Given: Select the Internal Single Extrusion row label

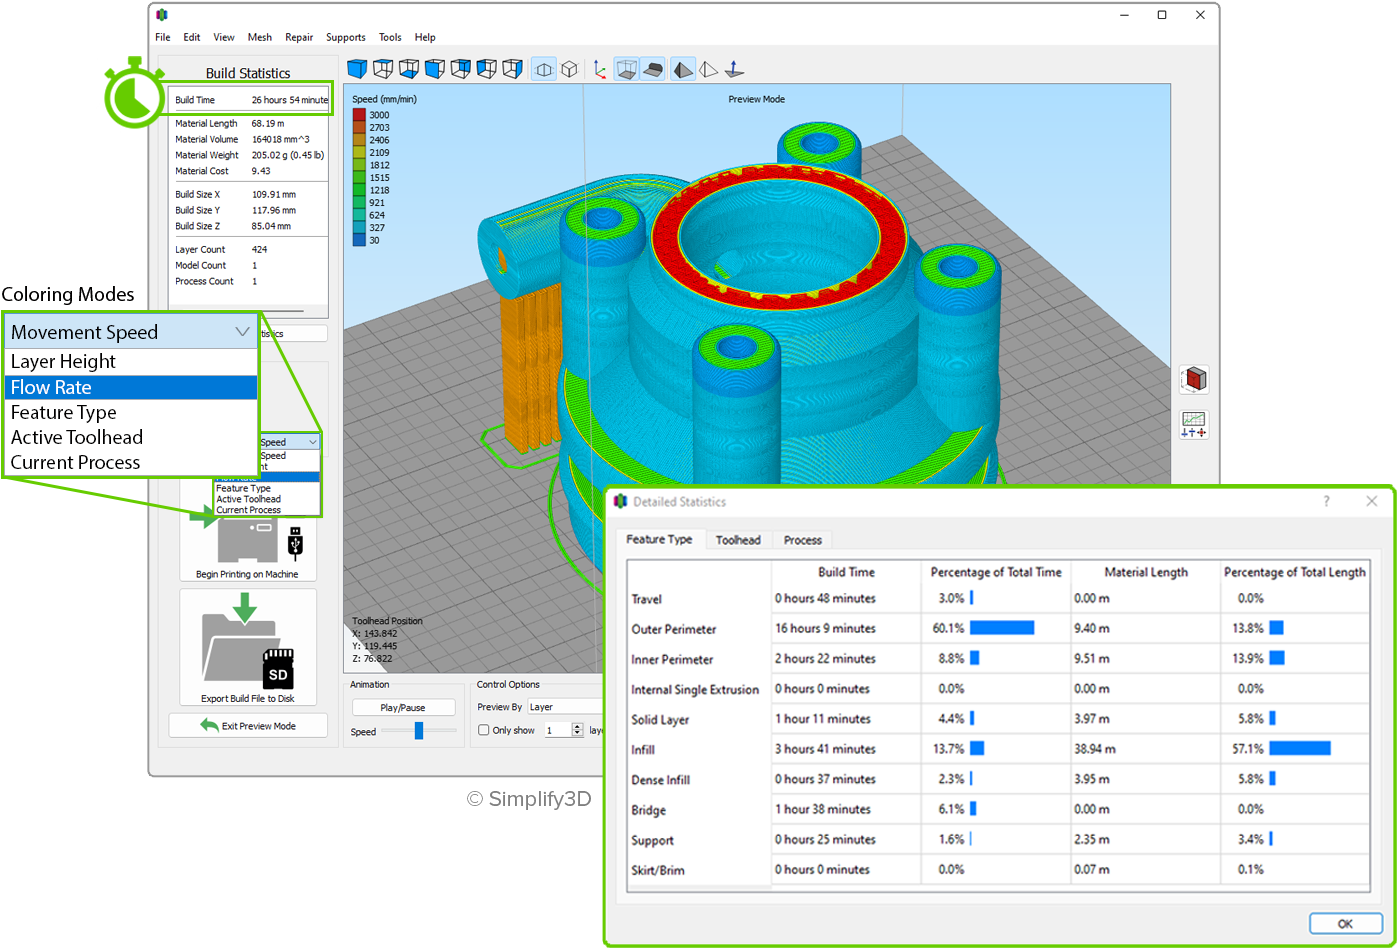Looking at the screenshot, I should pyautogui.click(x=695, y=690).
